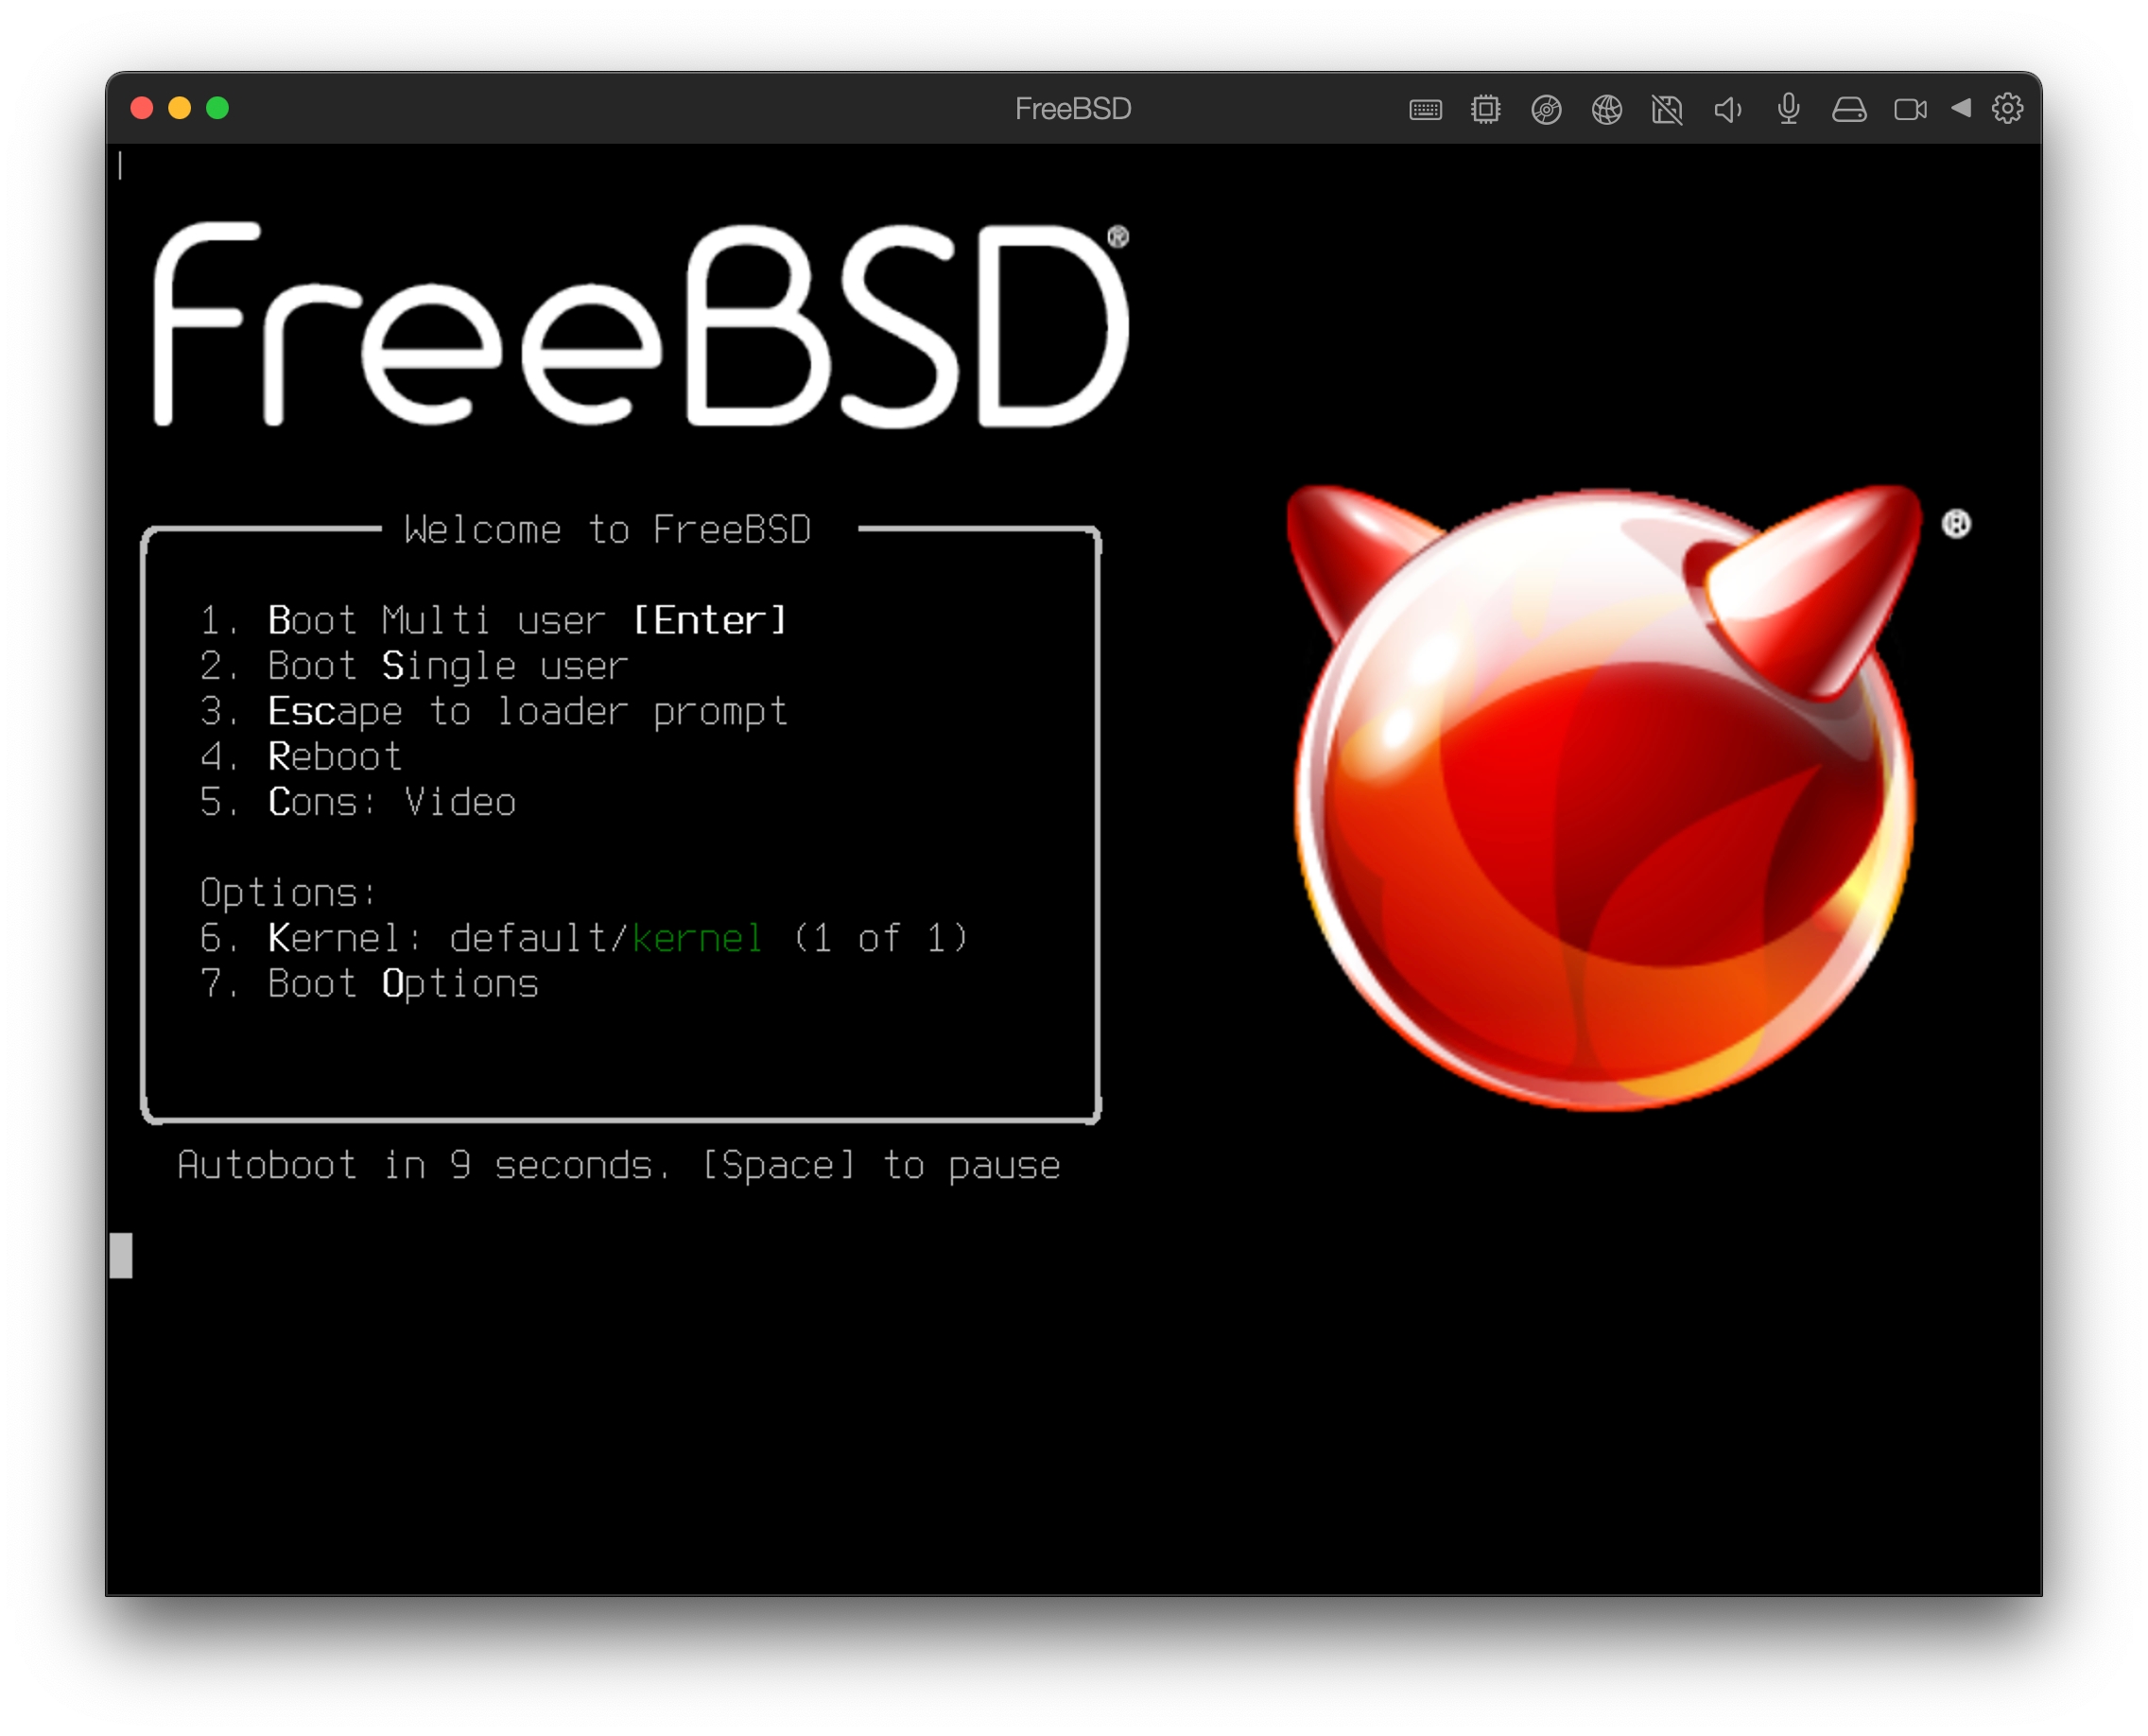Open the hard drive icon
The height and width of the screenshot is (1736, 2148).
1849,109
